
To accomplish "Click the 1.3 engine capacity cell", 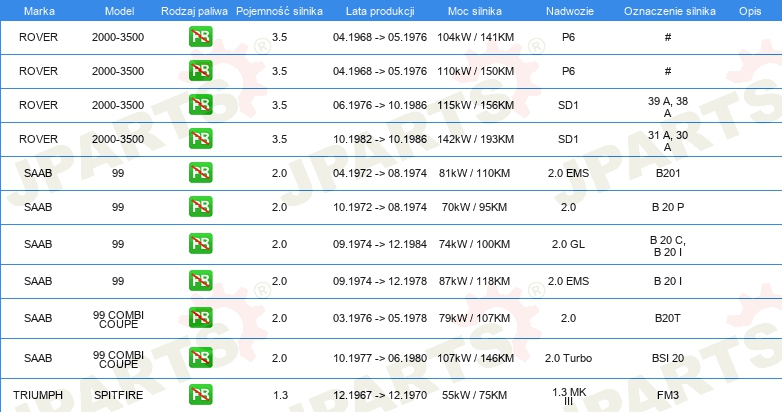I will coord(280,395).
